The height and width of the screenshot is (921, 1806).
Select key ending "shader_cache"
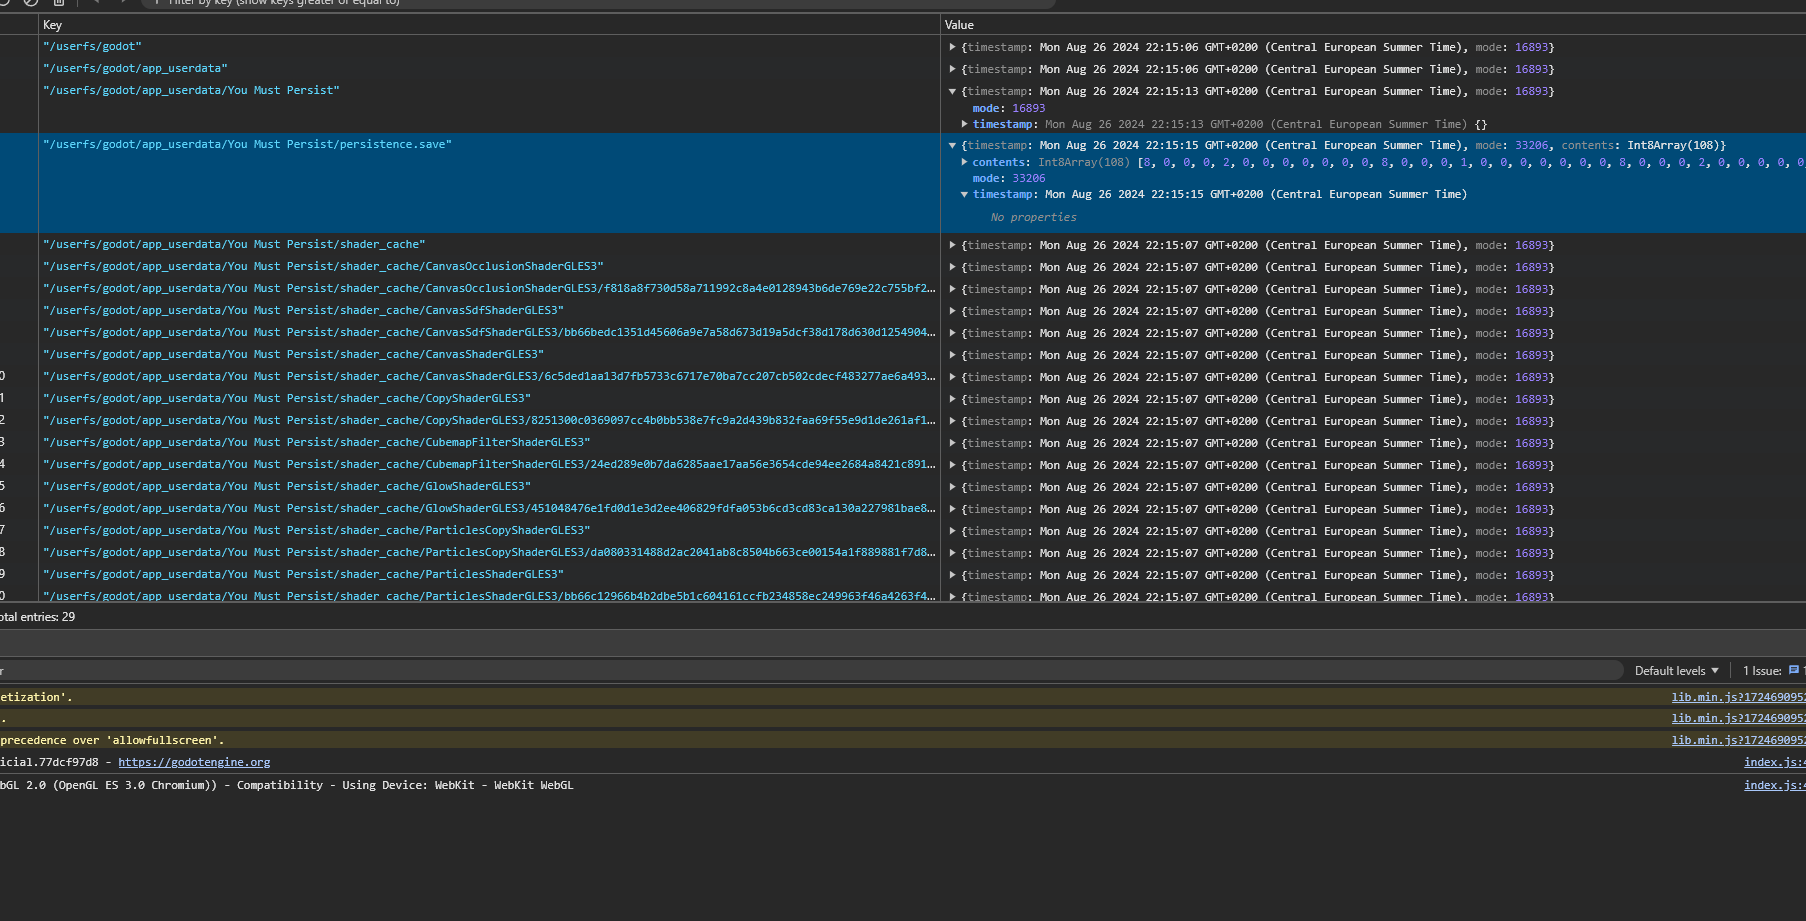click(x=234, y=244)
